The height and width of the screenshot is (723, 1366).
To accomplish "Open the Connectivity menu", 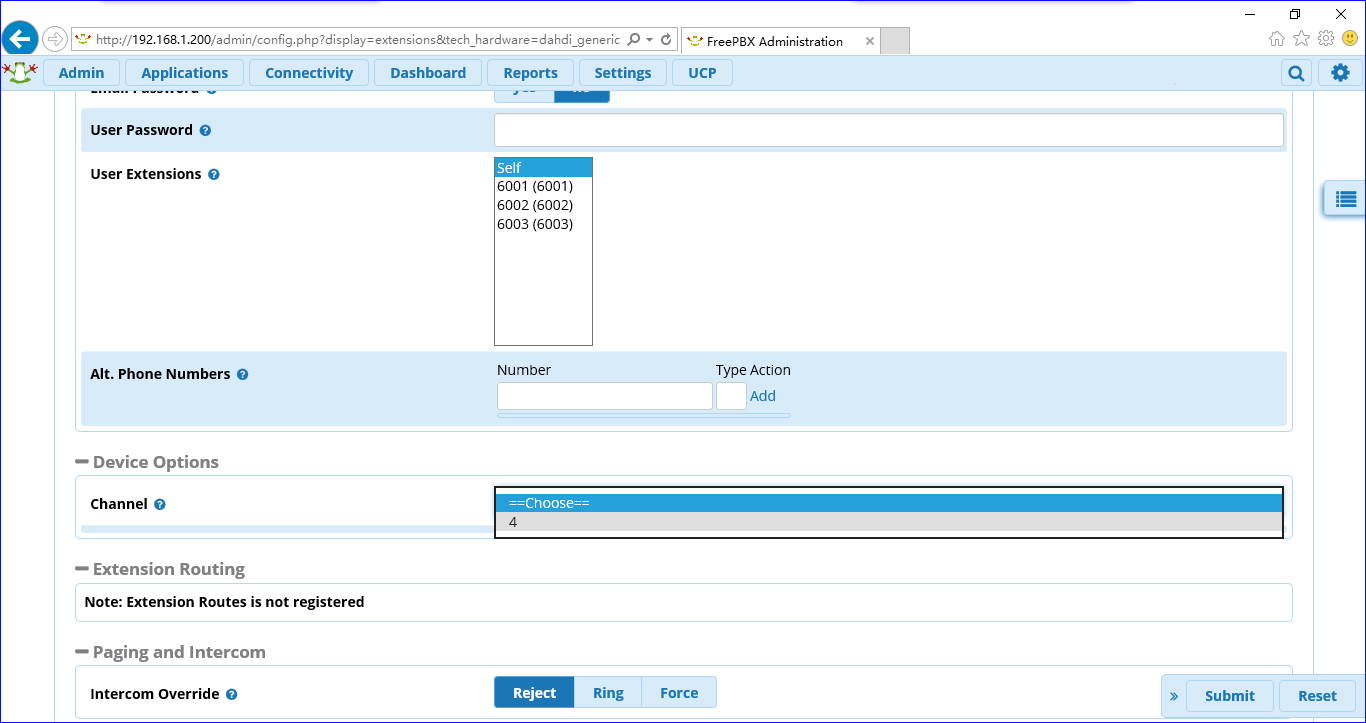I will pos(308,73).
